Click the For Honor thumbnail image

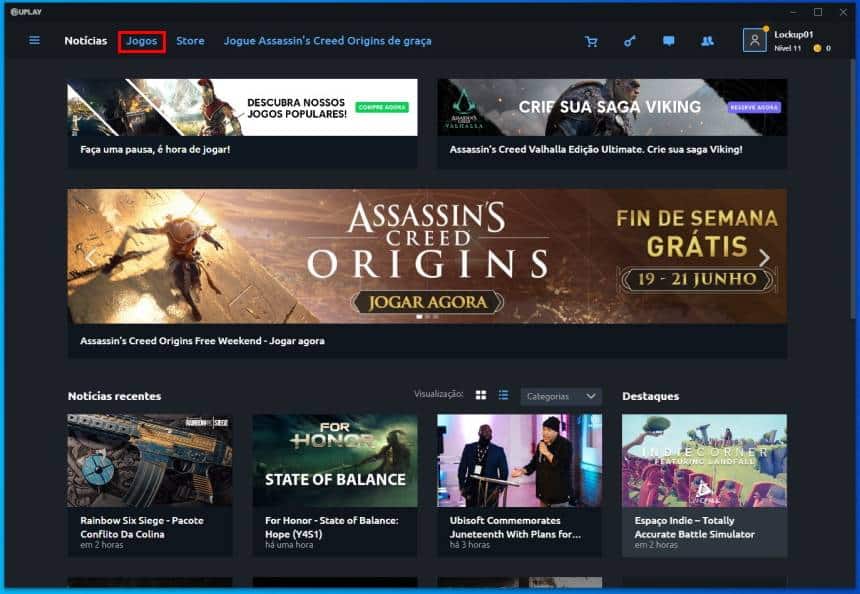tap(335, 460)
